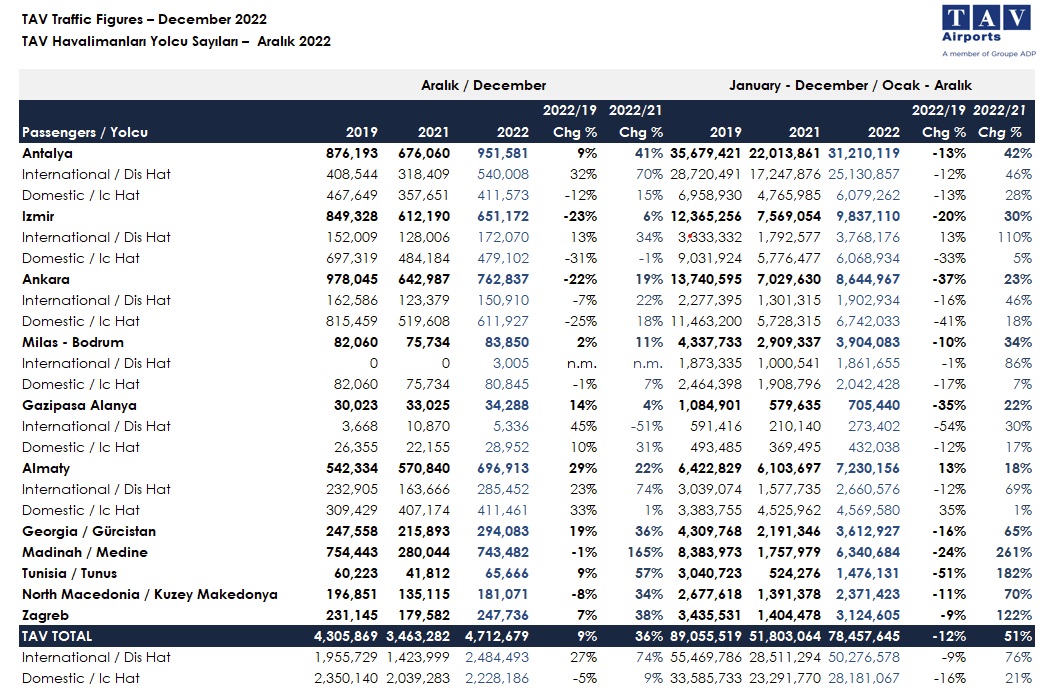
Task: Click Georgia December 2022 value 294,083
Action: (503, 531)
